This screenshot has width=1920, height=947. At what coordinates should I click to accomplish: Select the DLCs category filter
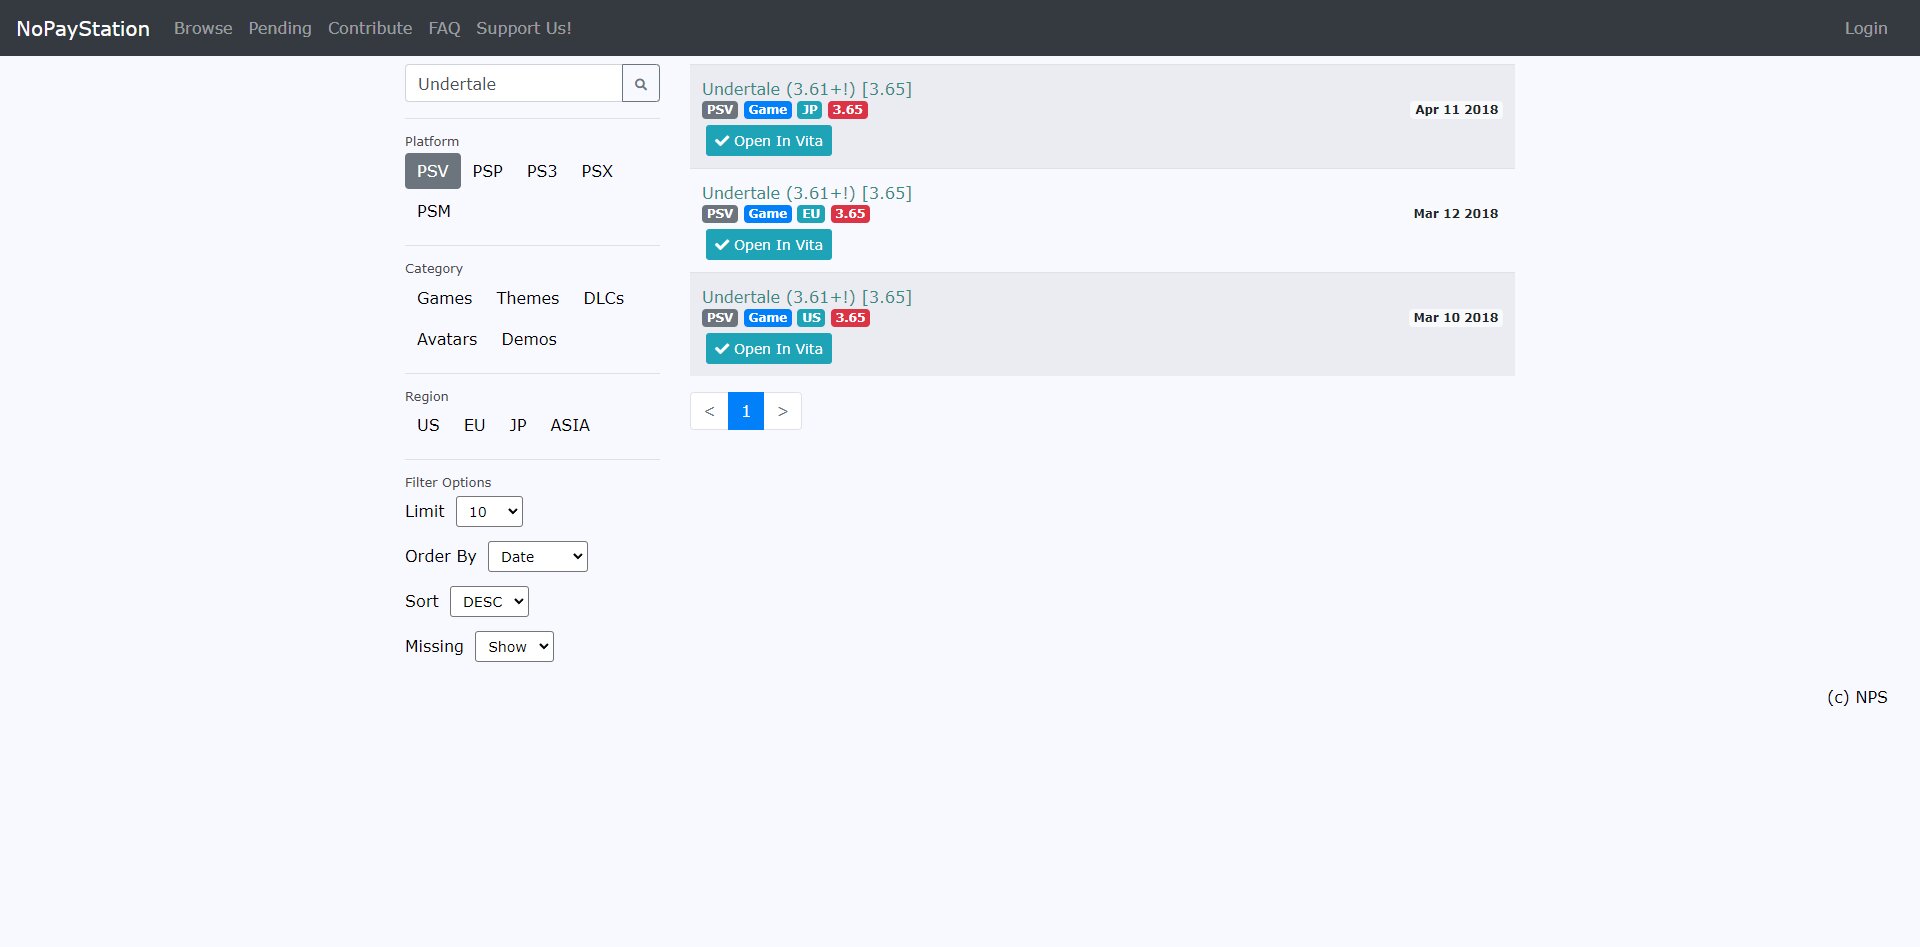(x=604, y=298)
